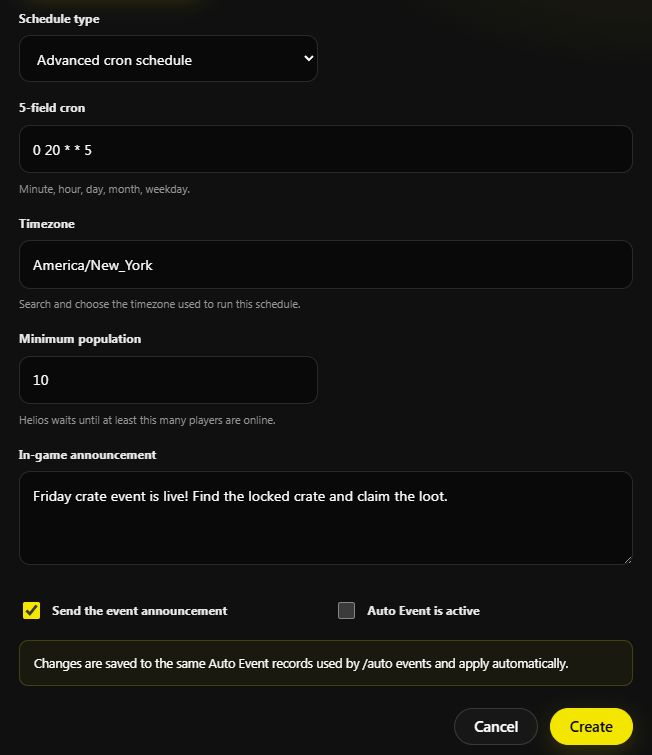Click the Timezone search field

326,265
